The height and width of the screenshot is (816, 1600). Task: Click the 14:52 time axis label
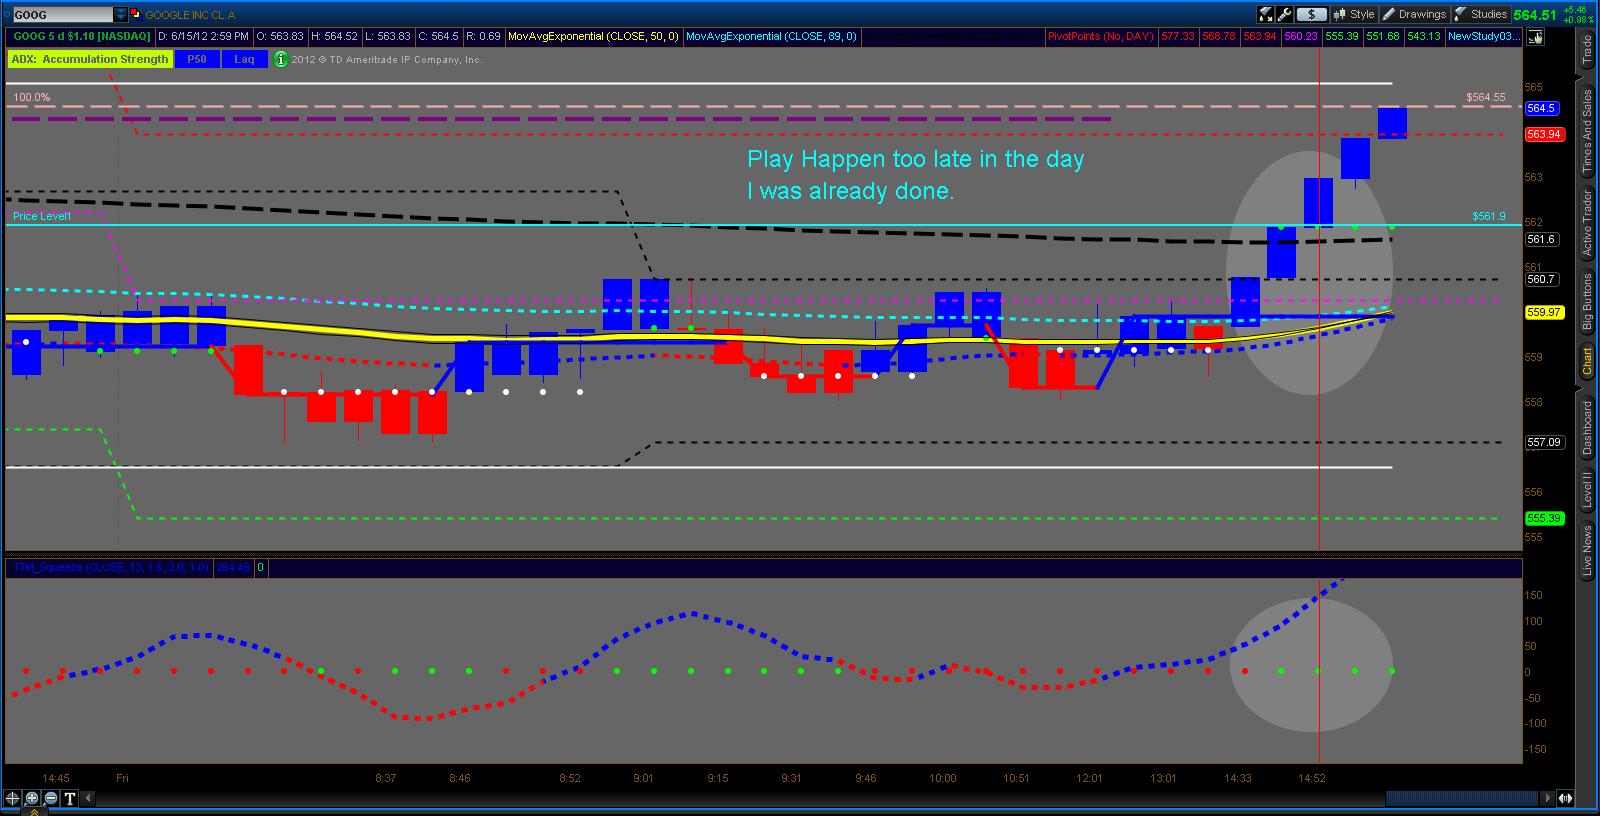pos(1312,778)
